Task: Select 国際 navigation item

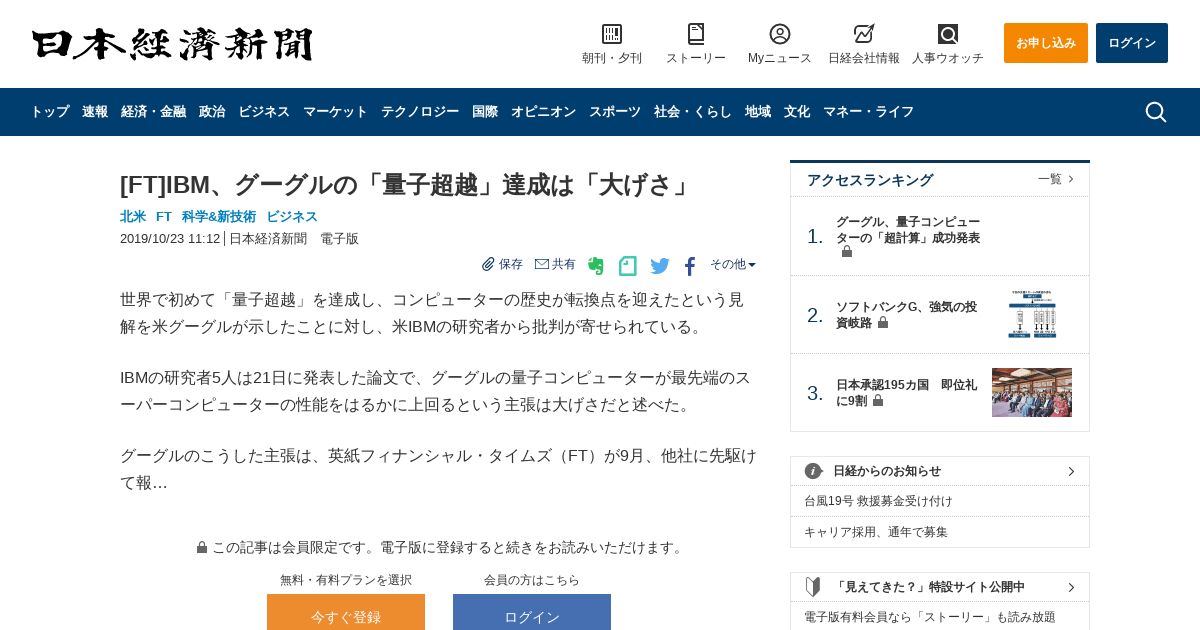Action: [x=485, y=112]
